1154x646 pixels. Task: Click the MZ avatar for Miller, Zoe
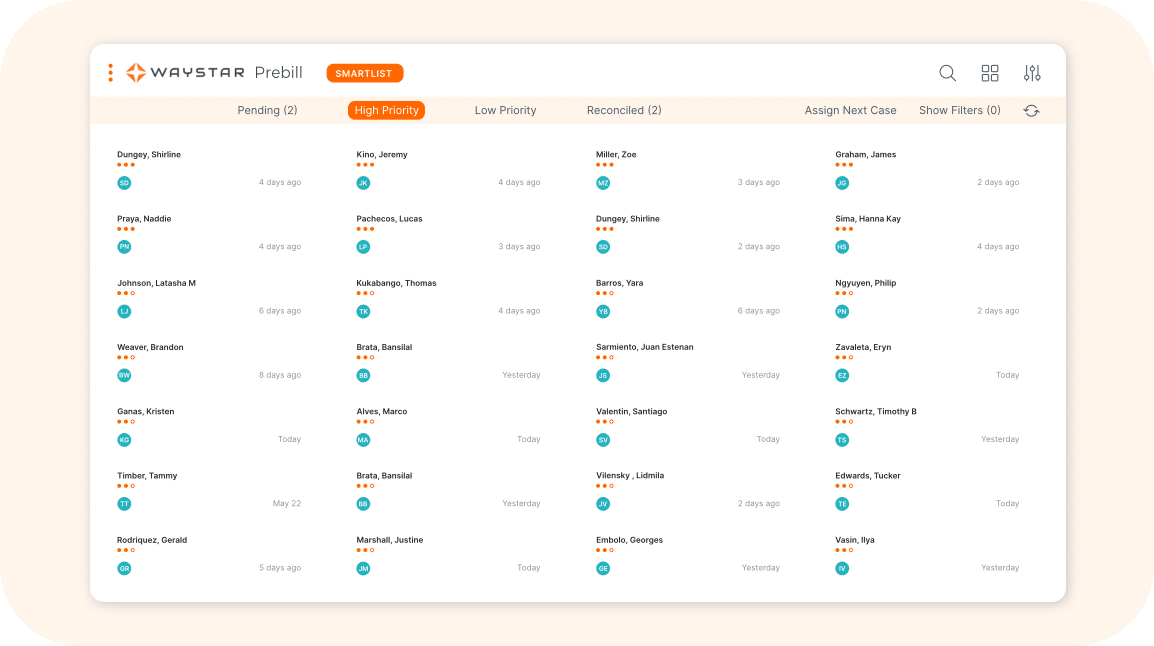pyautogui.click(x=603, y=183)
